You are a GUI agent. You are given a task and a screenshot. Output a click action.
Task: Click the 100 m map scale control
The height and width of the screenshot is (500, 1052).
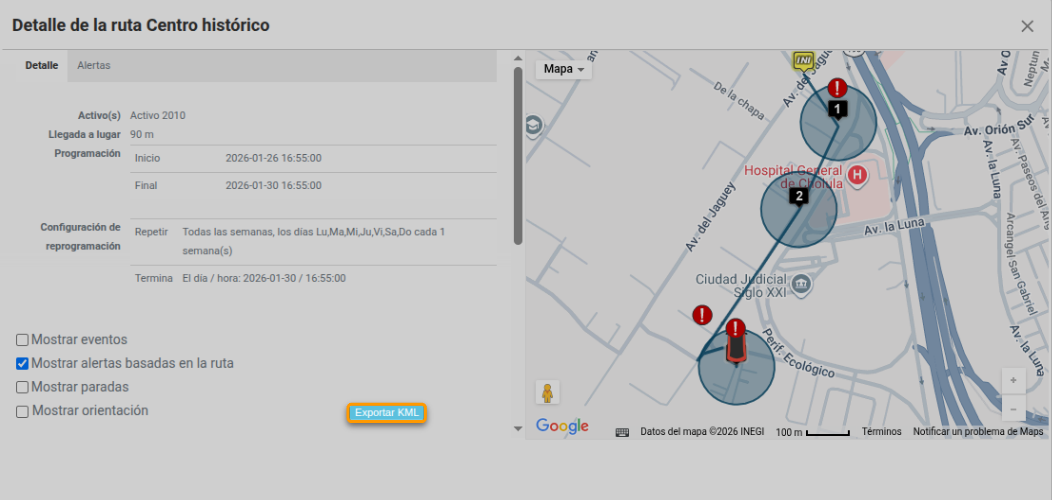(812, 432)
